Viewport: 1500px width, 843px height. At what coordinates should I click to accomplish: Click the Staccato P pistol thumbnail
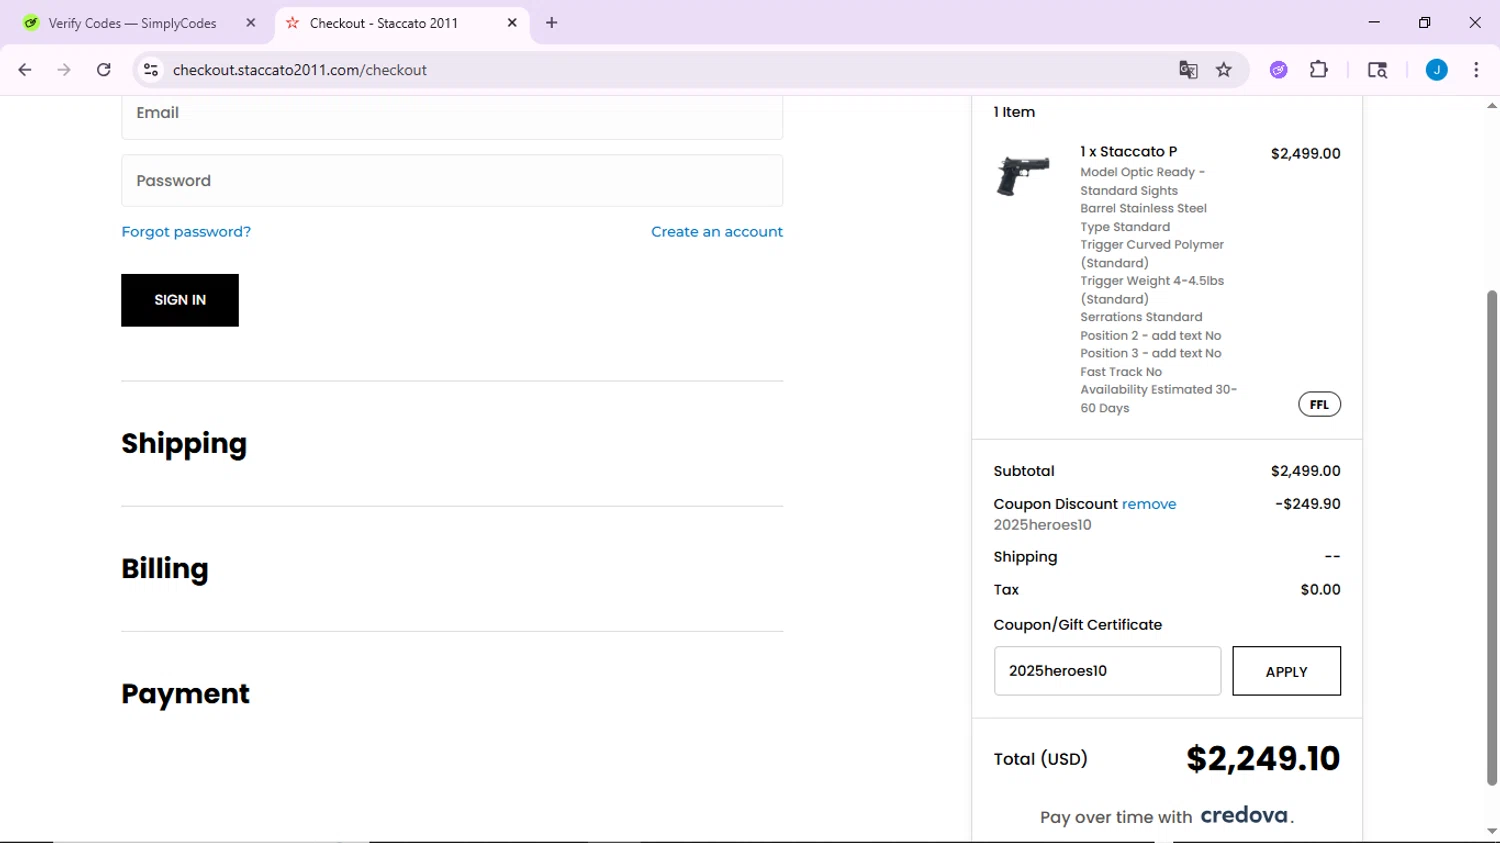1023,175
